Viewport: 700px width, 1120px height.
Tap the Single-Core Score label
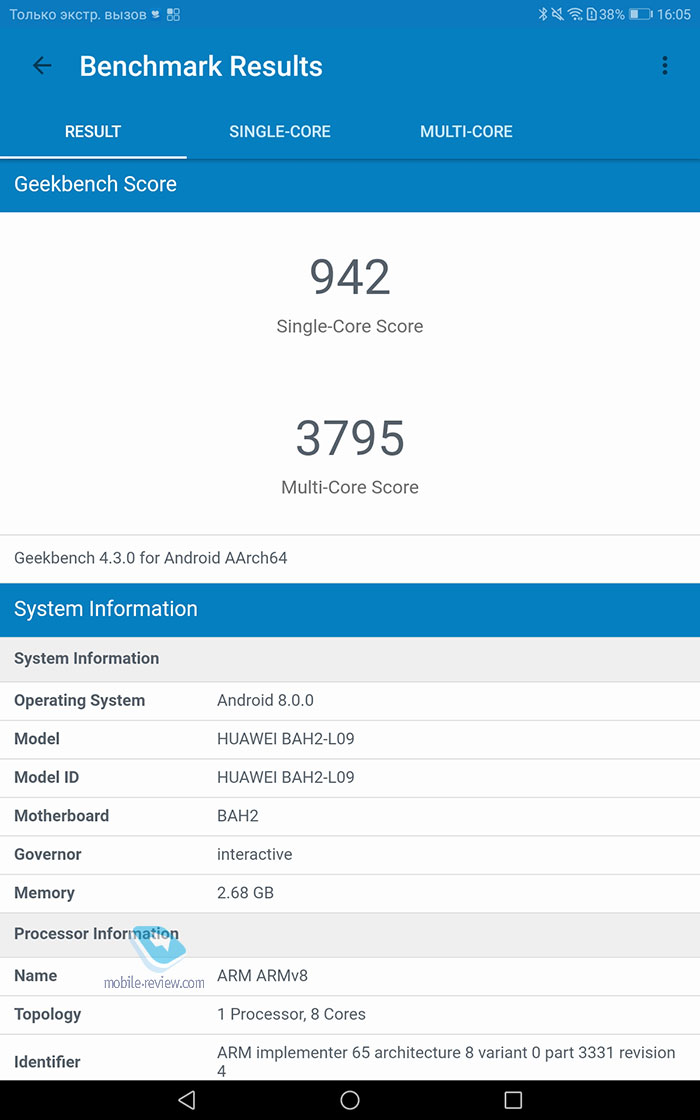coord(350,326)
